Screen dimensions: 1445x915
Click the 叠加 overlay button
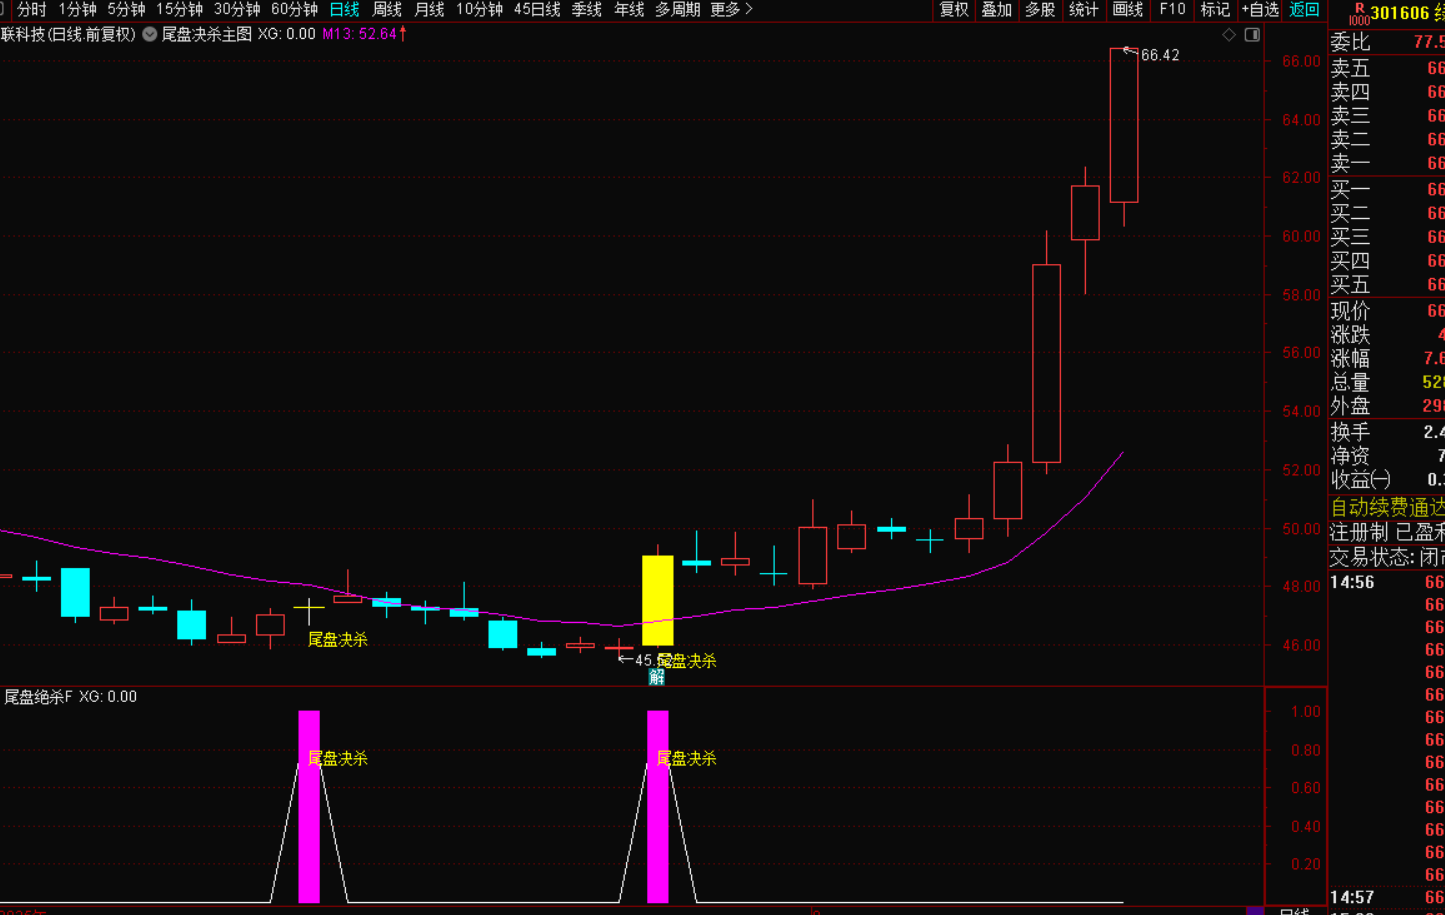pyautogui.click(x=997, y=10)
